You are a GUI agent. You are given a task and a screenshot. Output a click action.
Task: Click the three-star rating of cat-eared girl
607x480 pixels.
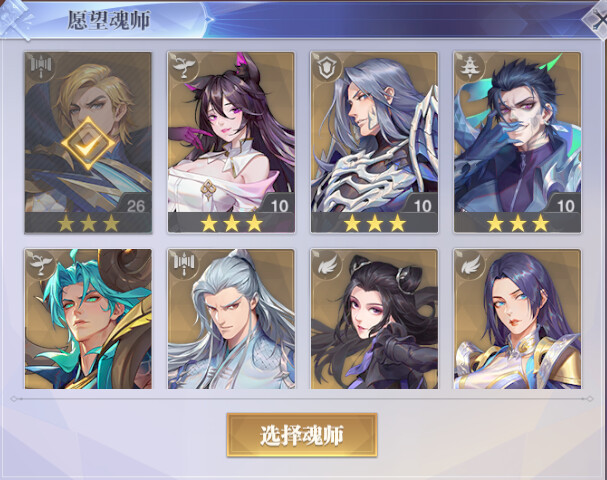click(231, 223)
